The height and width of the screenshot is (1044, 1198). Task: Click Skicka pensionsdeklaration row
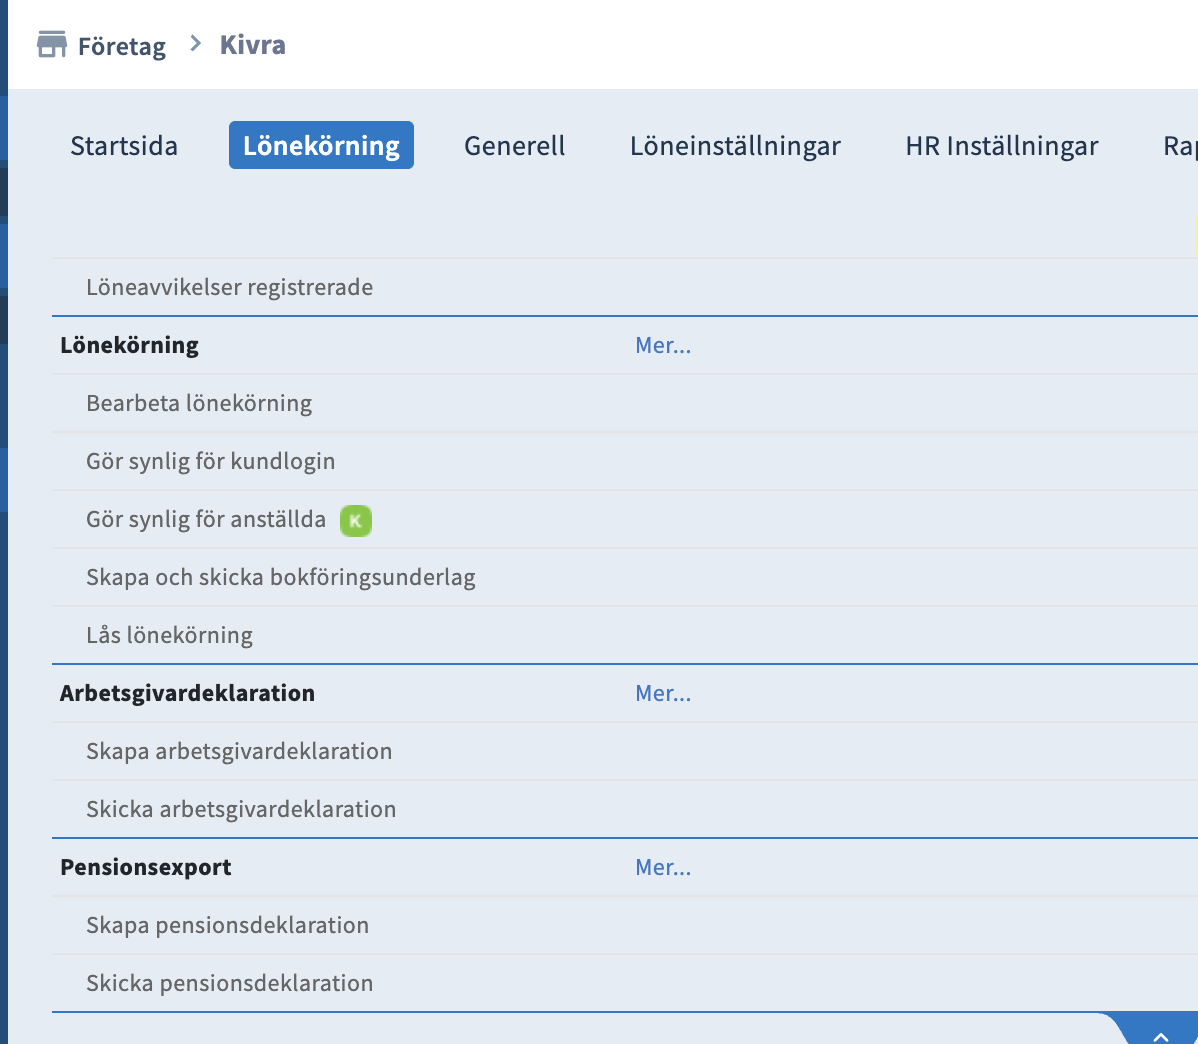point(229,983)
